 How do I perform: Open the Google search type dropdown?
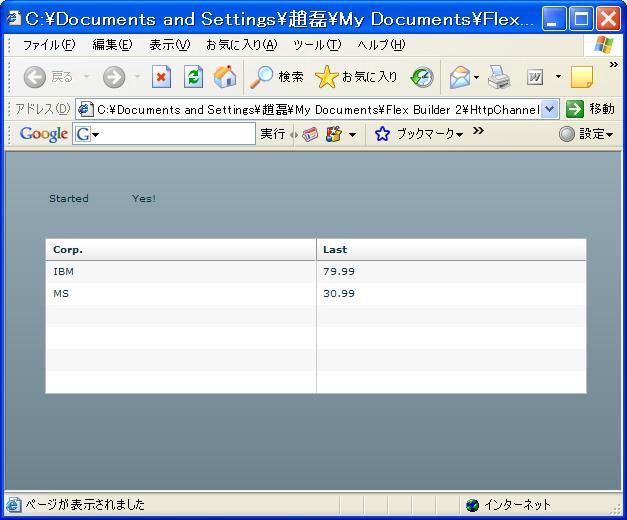[86, 134]
